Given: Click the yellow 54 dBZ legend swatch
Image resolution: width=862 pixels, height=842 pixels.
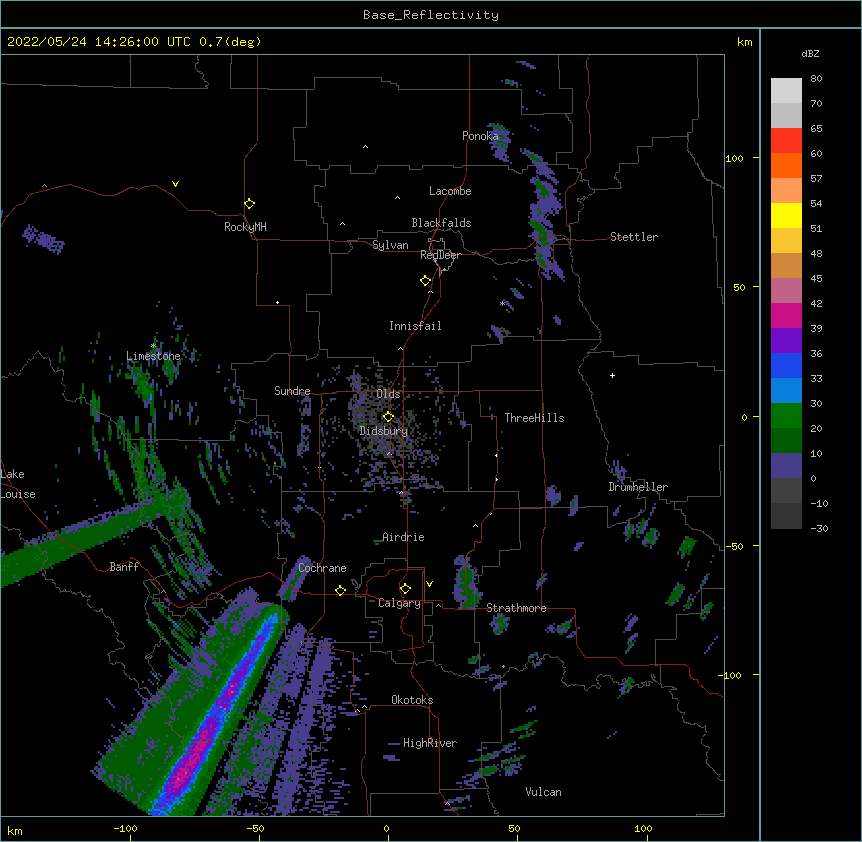Looking at the screenshot, I should click(786, 215).
